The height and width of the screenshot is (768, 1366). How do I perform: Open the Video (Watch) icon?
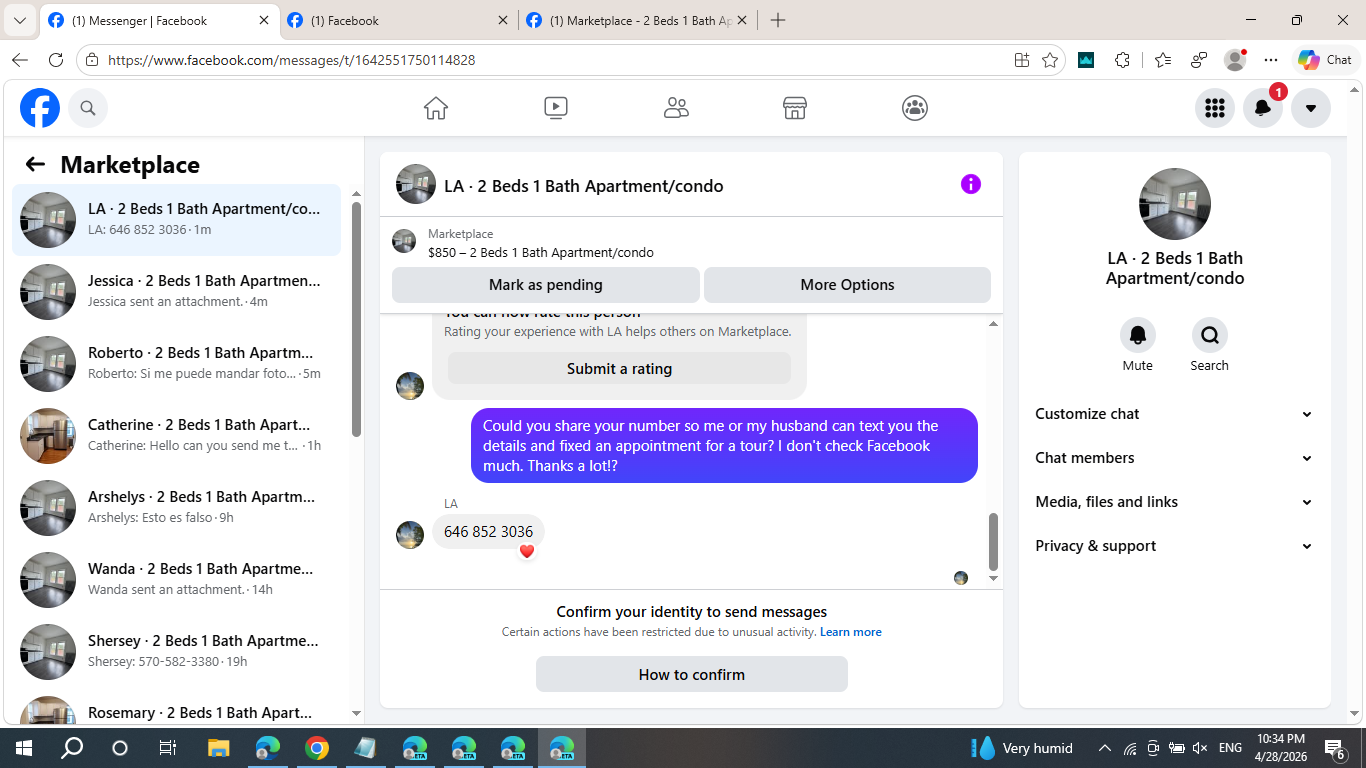coord(556,108)
